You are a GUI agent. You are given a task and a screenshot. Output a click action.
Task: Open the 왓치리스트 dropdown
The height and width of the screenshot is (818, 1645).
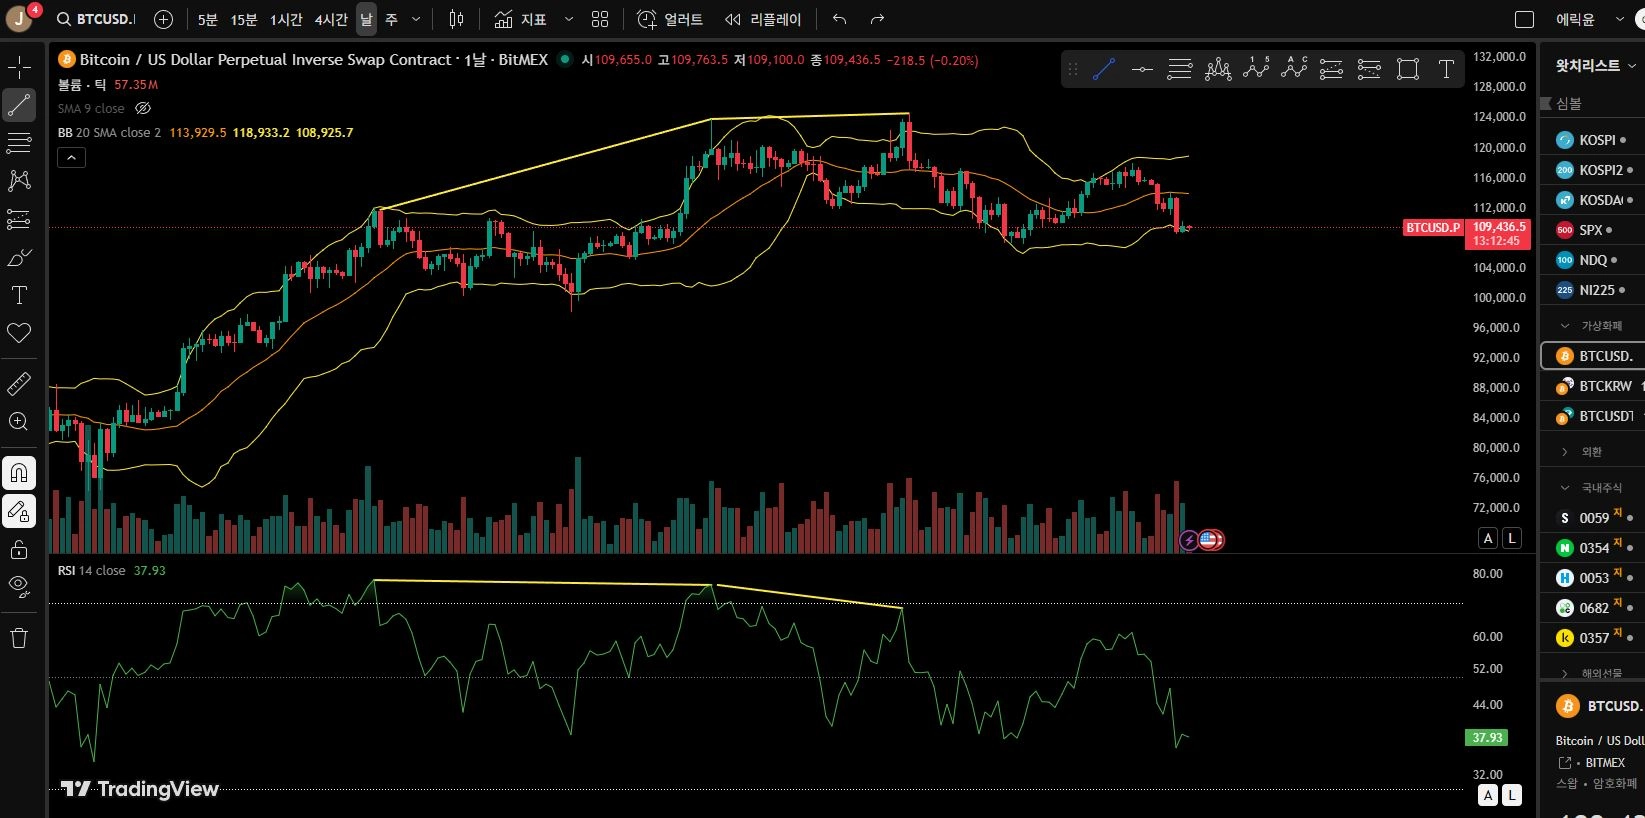(x=1595, y=65)
